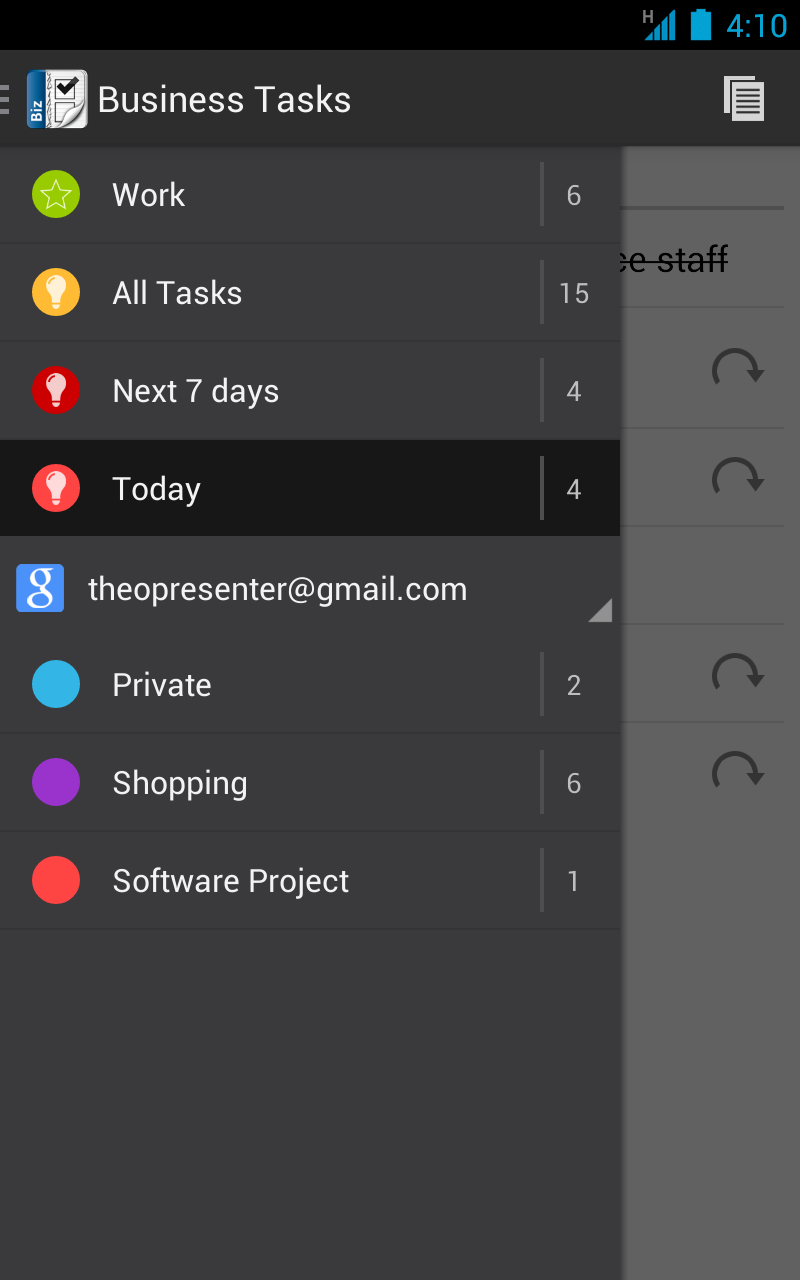The image size is (800, 1280).
Task: Close the drawer via the hamburger menu lines
Action: pyautogui.click(x=6, y=99)
